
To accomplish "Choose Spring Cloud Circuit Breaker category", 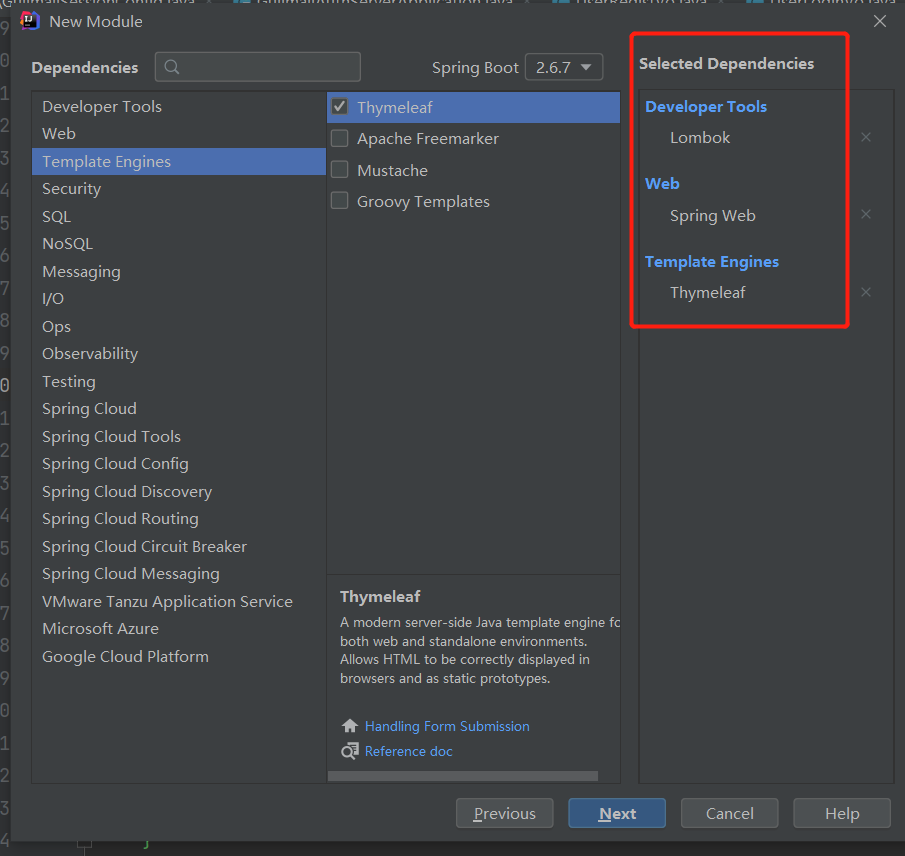I will tap(179, 546).
